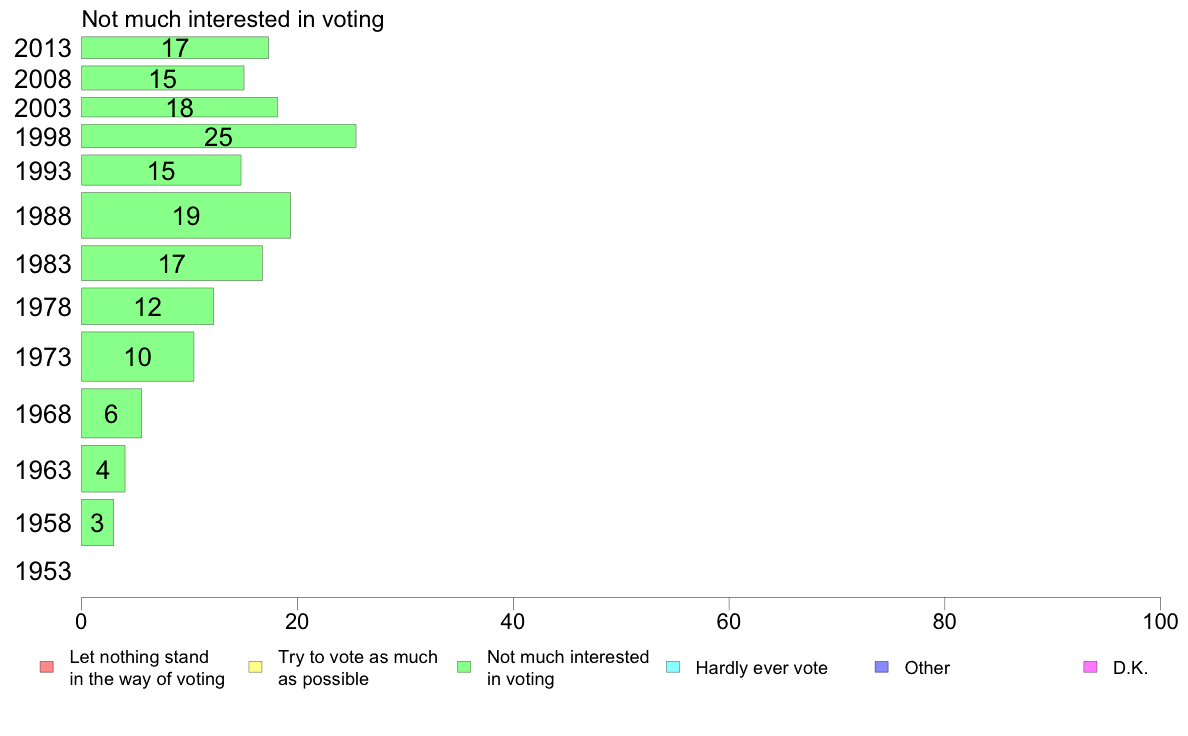The height and width of the screenshot is (736, 1188).
Task: Click the 'Hardly ever vote' legend label
Action: coord(761,668)
